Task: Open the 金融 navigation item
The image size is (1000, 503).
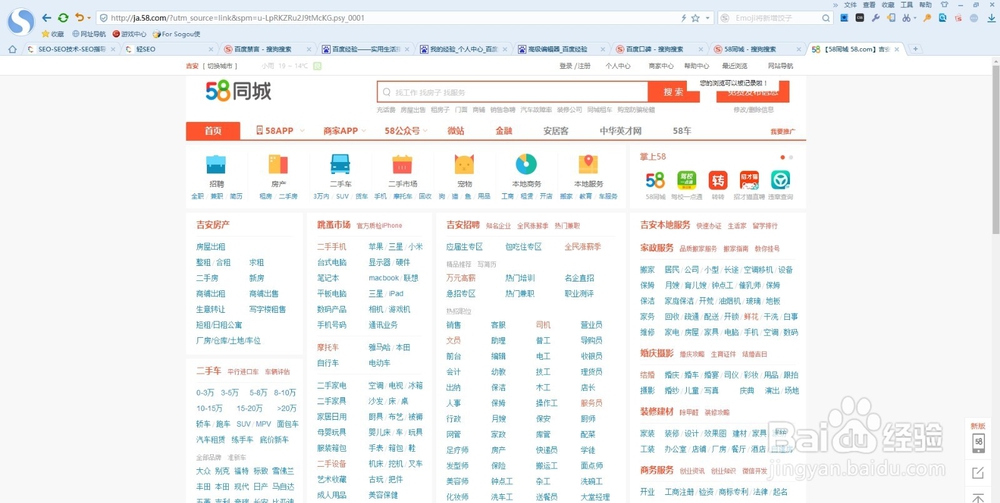Action: (x=504, y=131)
